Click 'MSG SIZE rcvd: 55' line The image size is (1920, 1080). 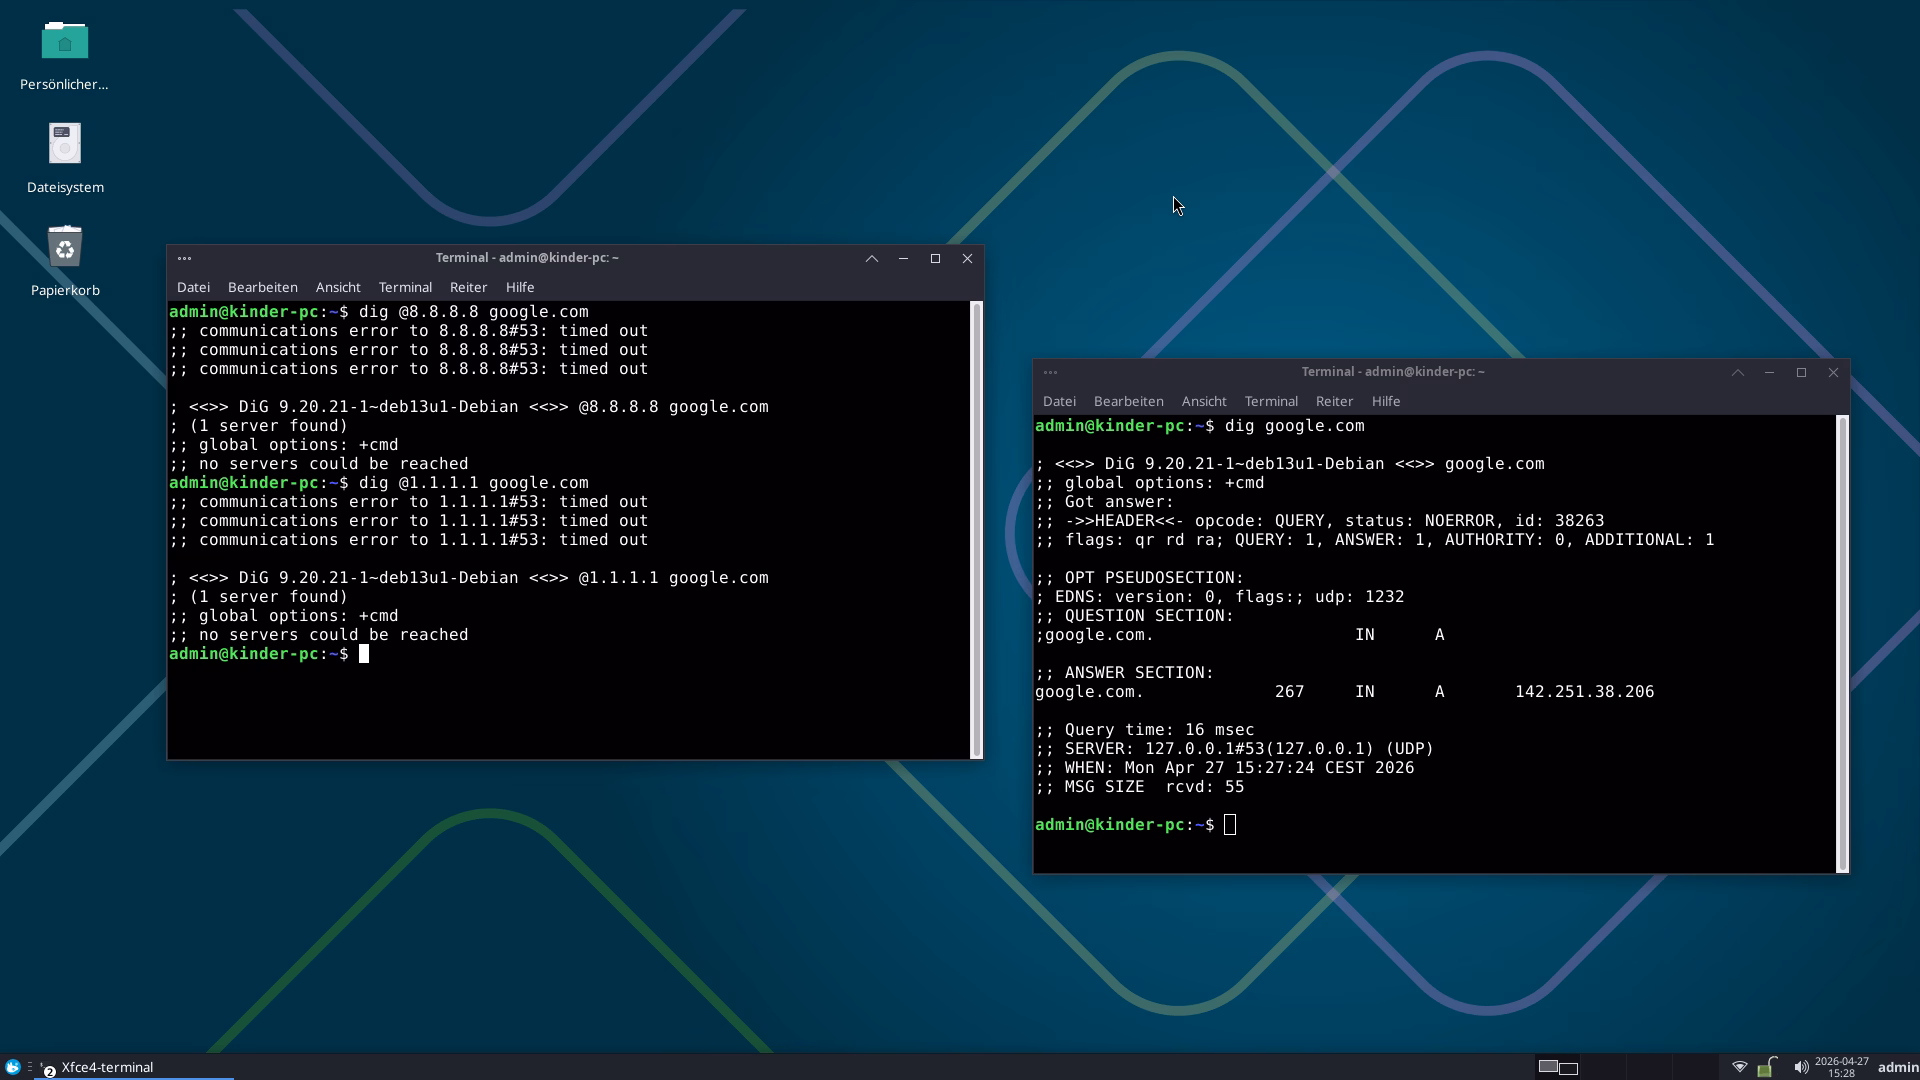(x=1140, y=787)
